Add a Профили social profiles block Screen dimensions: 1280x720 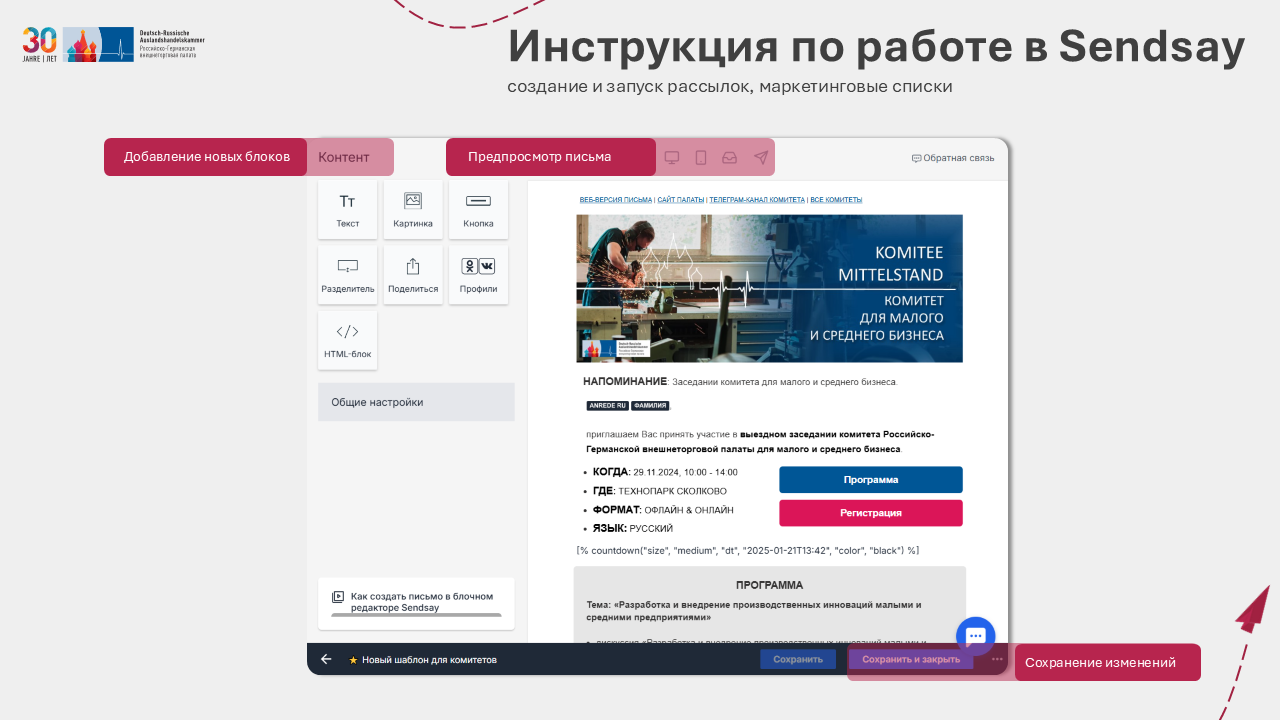coord(478,275)
